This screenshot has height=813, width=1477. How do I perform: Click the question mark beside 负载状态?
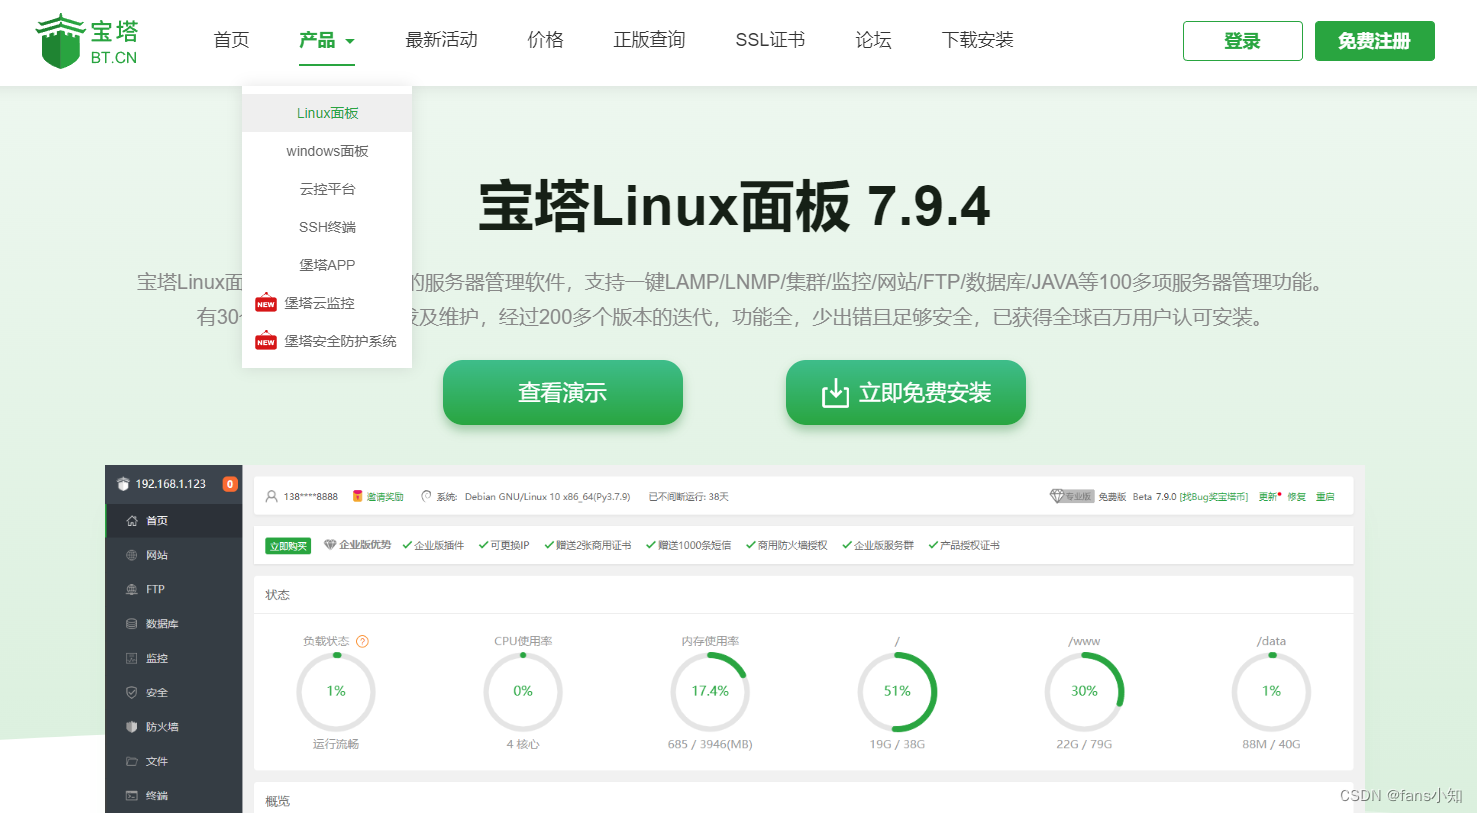[x=363, y=641]
